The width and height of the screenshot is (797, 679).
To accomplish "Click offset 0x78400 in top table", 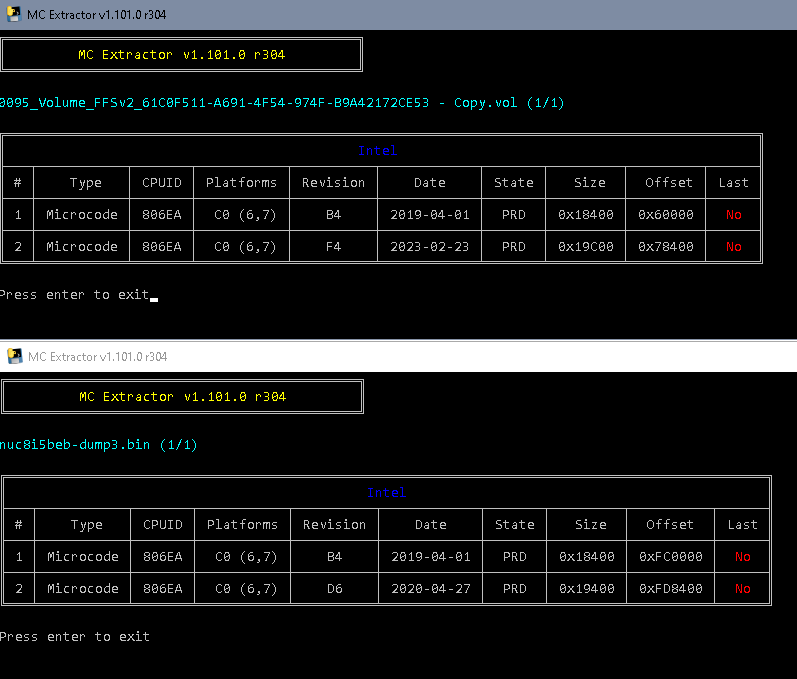I will tap(666, 246).
